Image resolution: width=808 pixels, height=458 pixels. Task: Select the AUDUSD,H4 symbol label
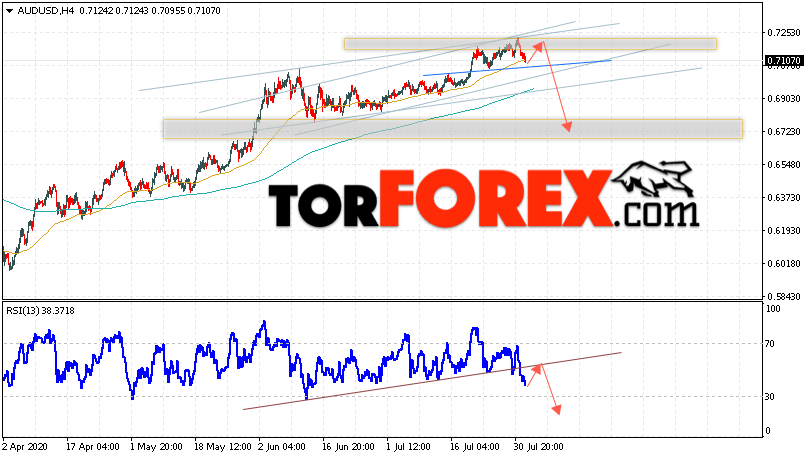point(47,10)
